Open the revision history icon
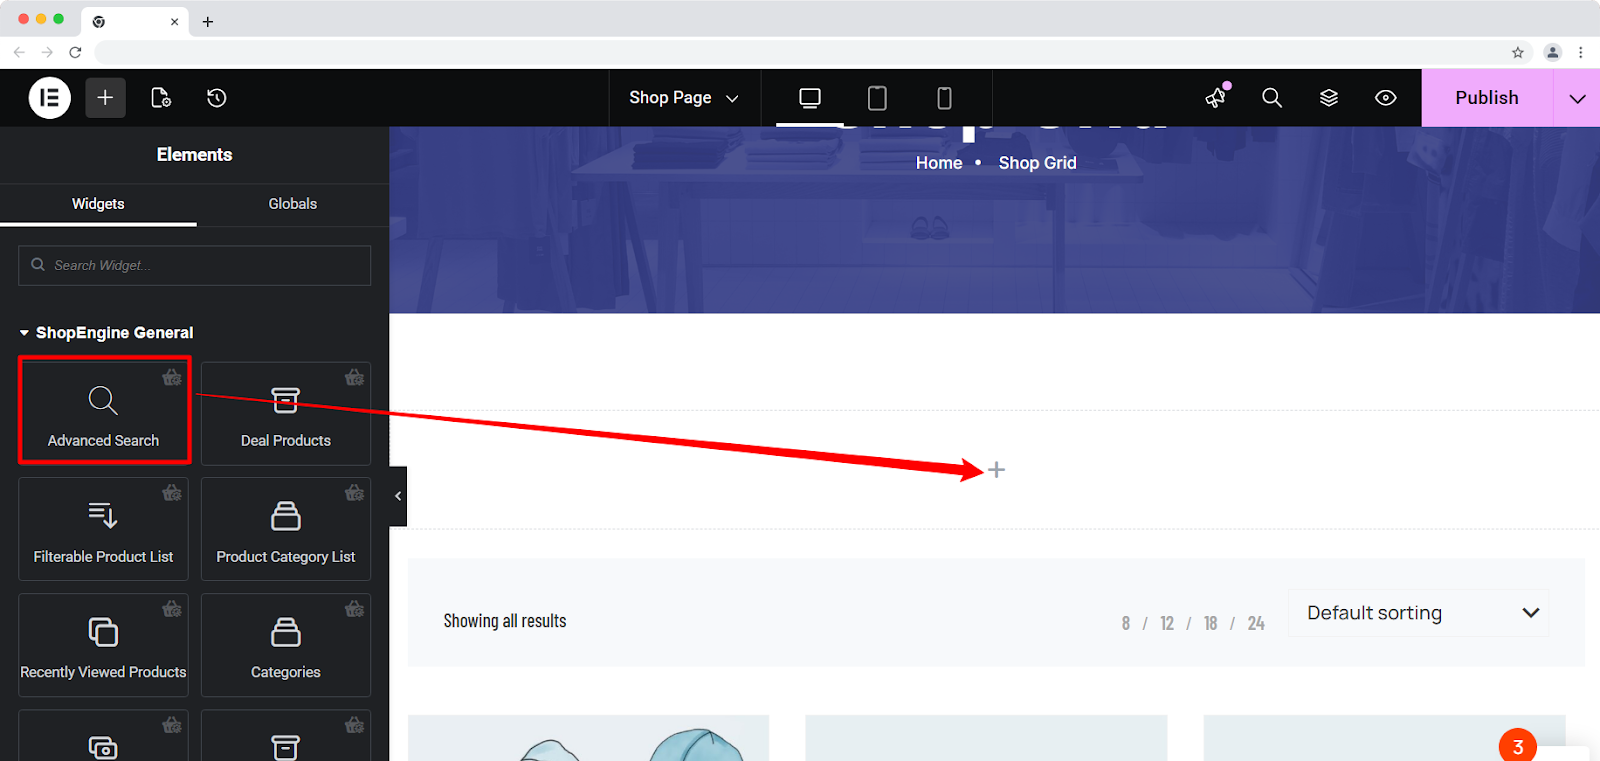1600x761 pixels. 216,98
